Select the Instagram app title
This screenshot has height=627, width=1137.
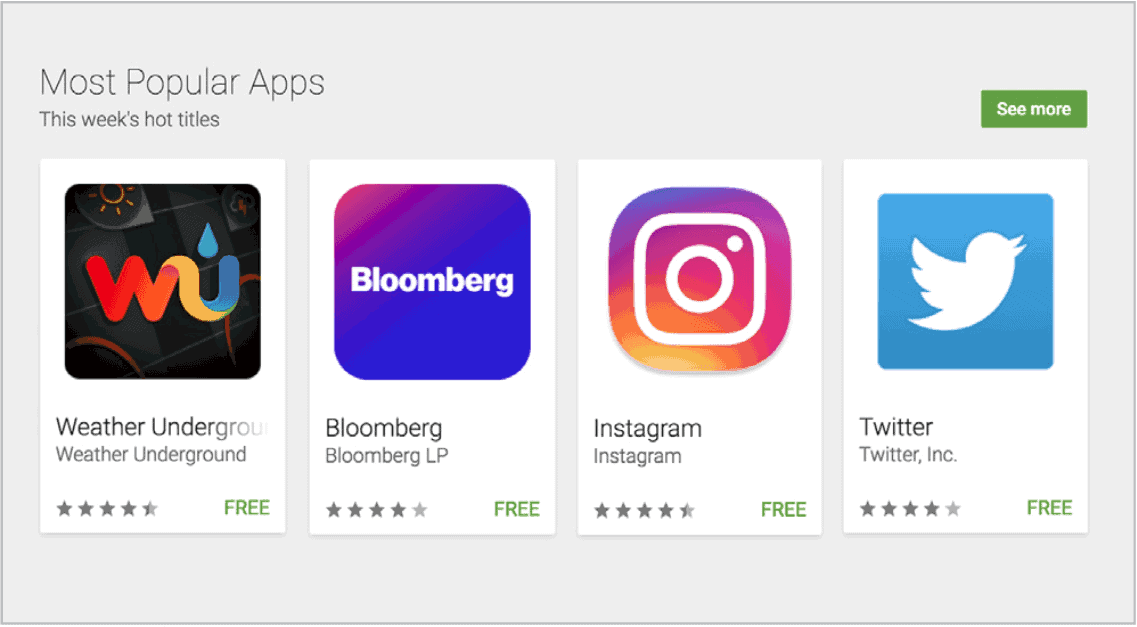click(648, 429)
